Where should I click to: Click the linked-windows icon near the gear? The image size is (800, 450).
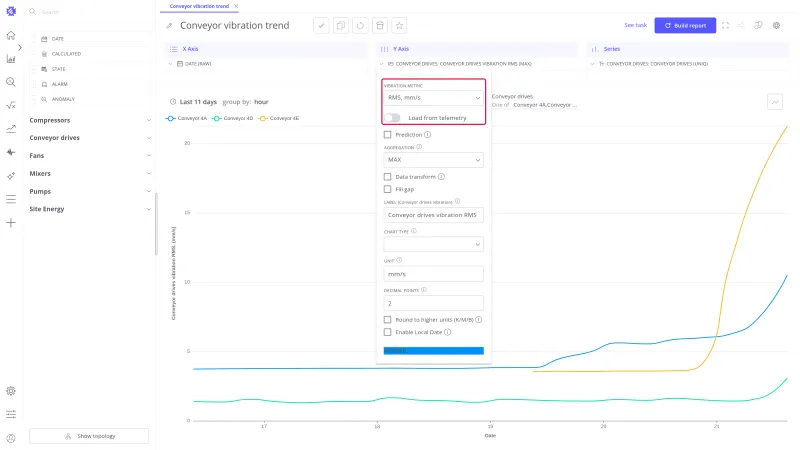pos(758,26)
